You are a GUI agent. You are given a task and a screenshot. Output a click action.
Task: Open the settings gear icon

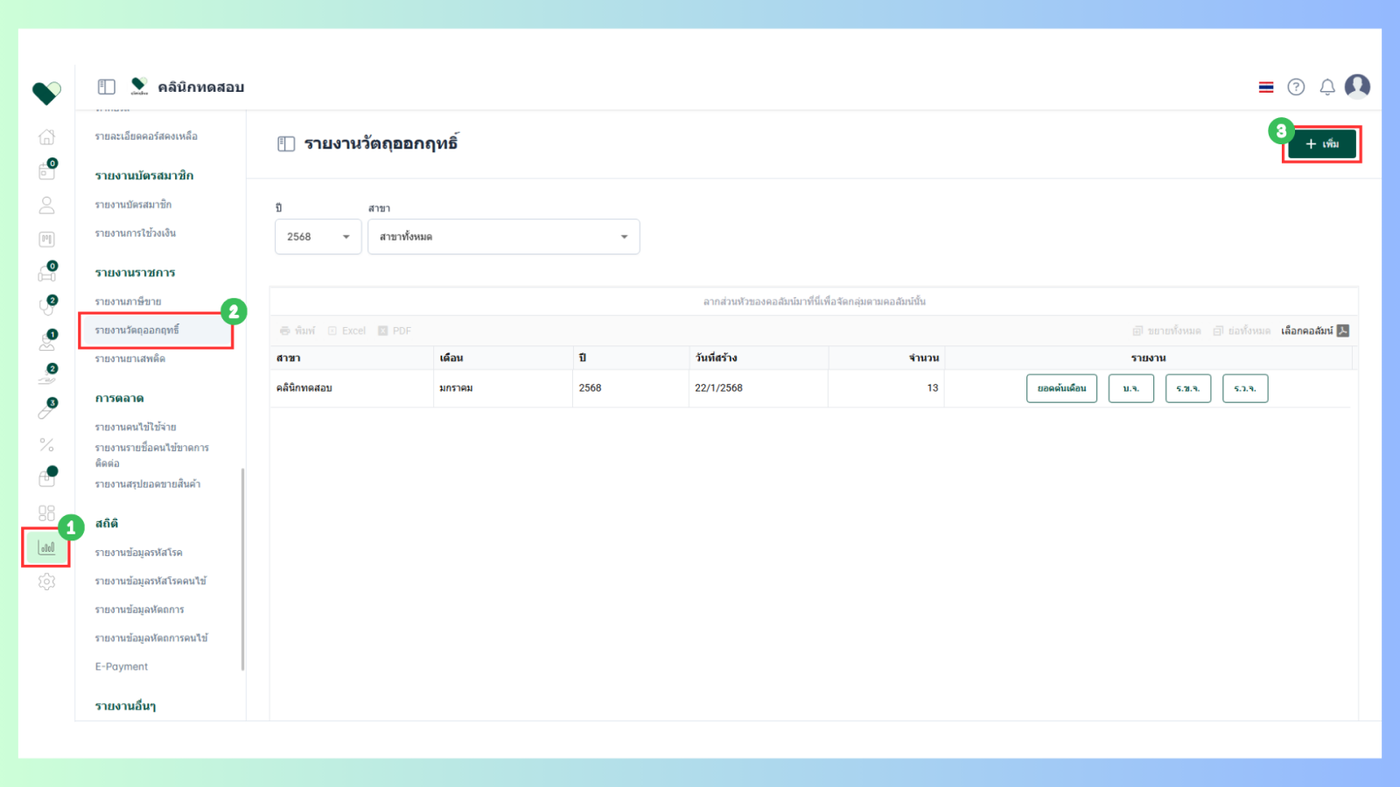coord(46,582)
